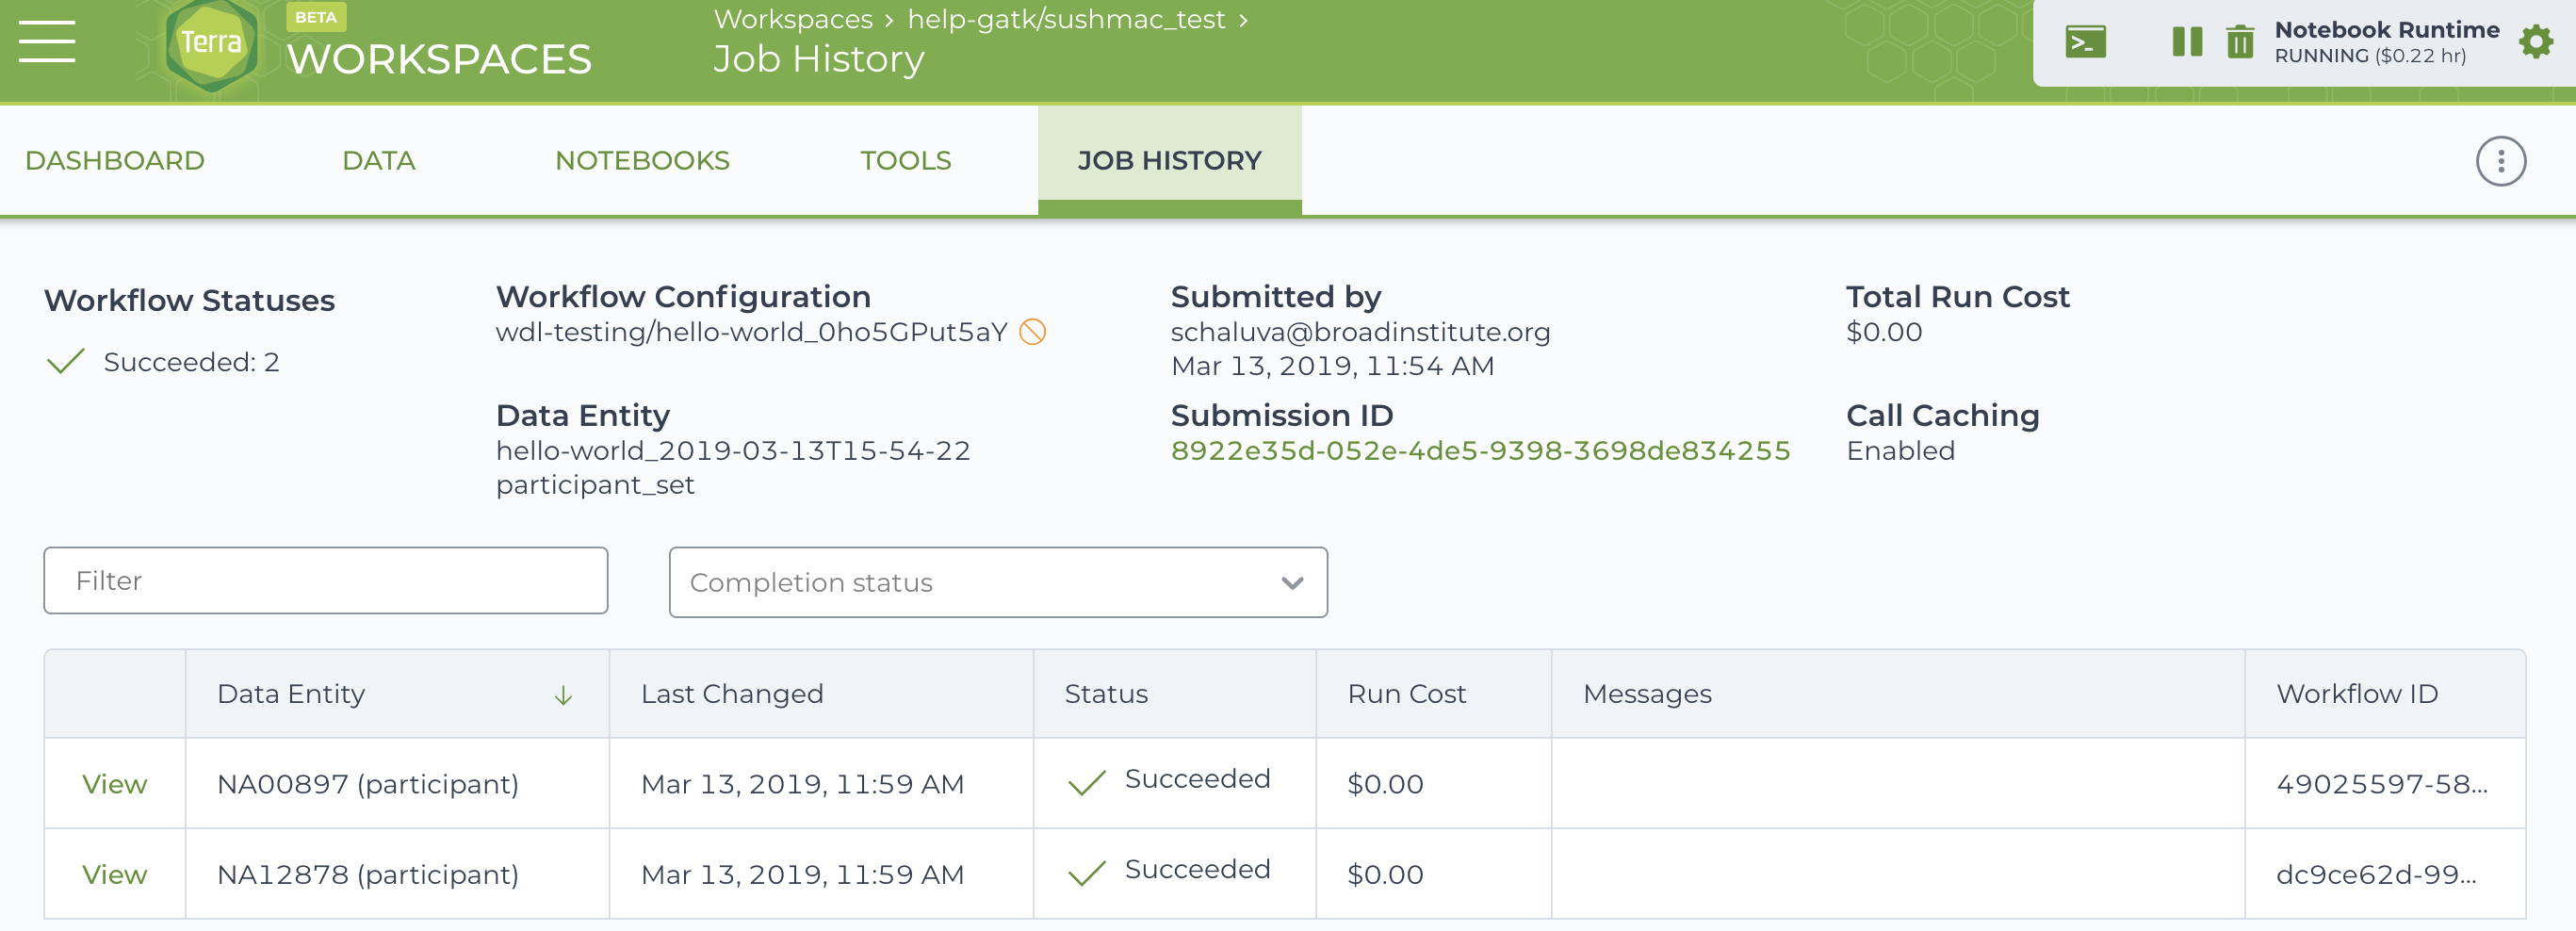Click Last Changed date for NA12878
Viewport: 2576px width, 931px height.
tap(802, 874)
